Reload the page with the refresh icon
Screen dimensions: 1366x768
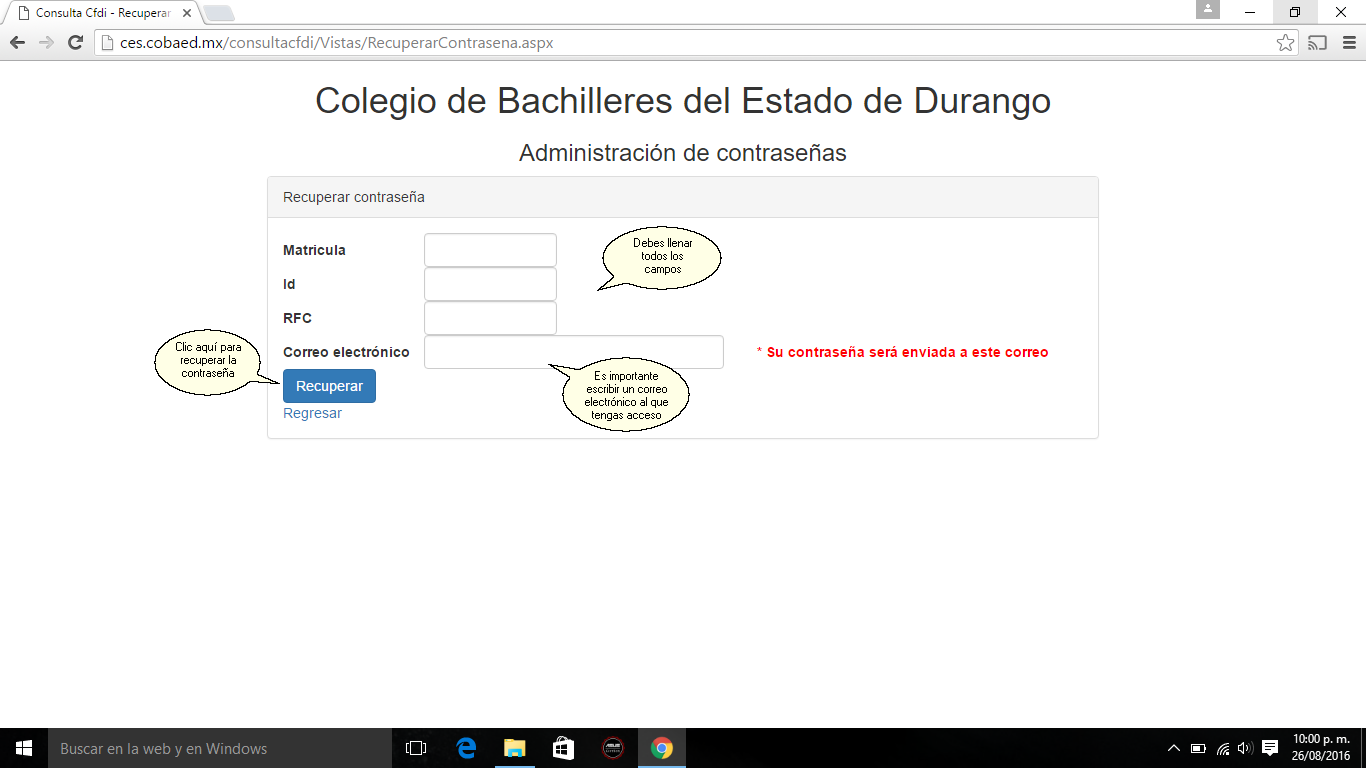pyautogui.click(x=75, y=43)
